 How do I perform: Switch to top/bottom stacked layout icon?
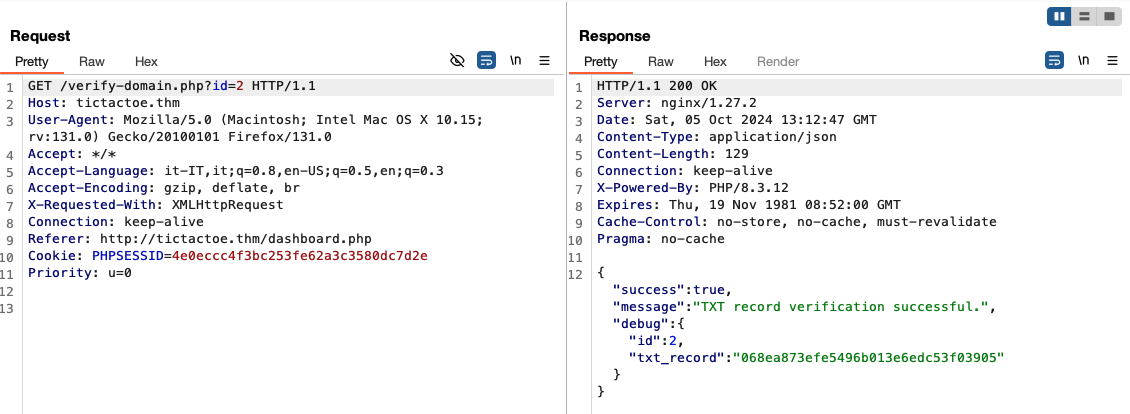tap(1084, 17)
